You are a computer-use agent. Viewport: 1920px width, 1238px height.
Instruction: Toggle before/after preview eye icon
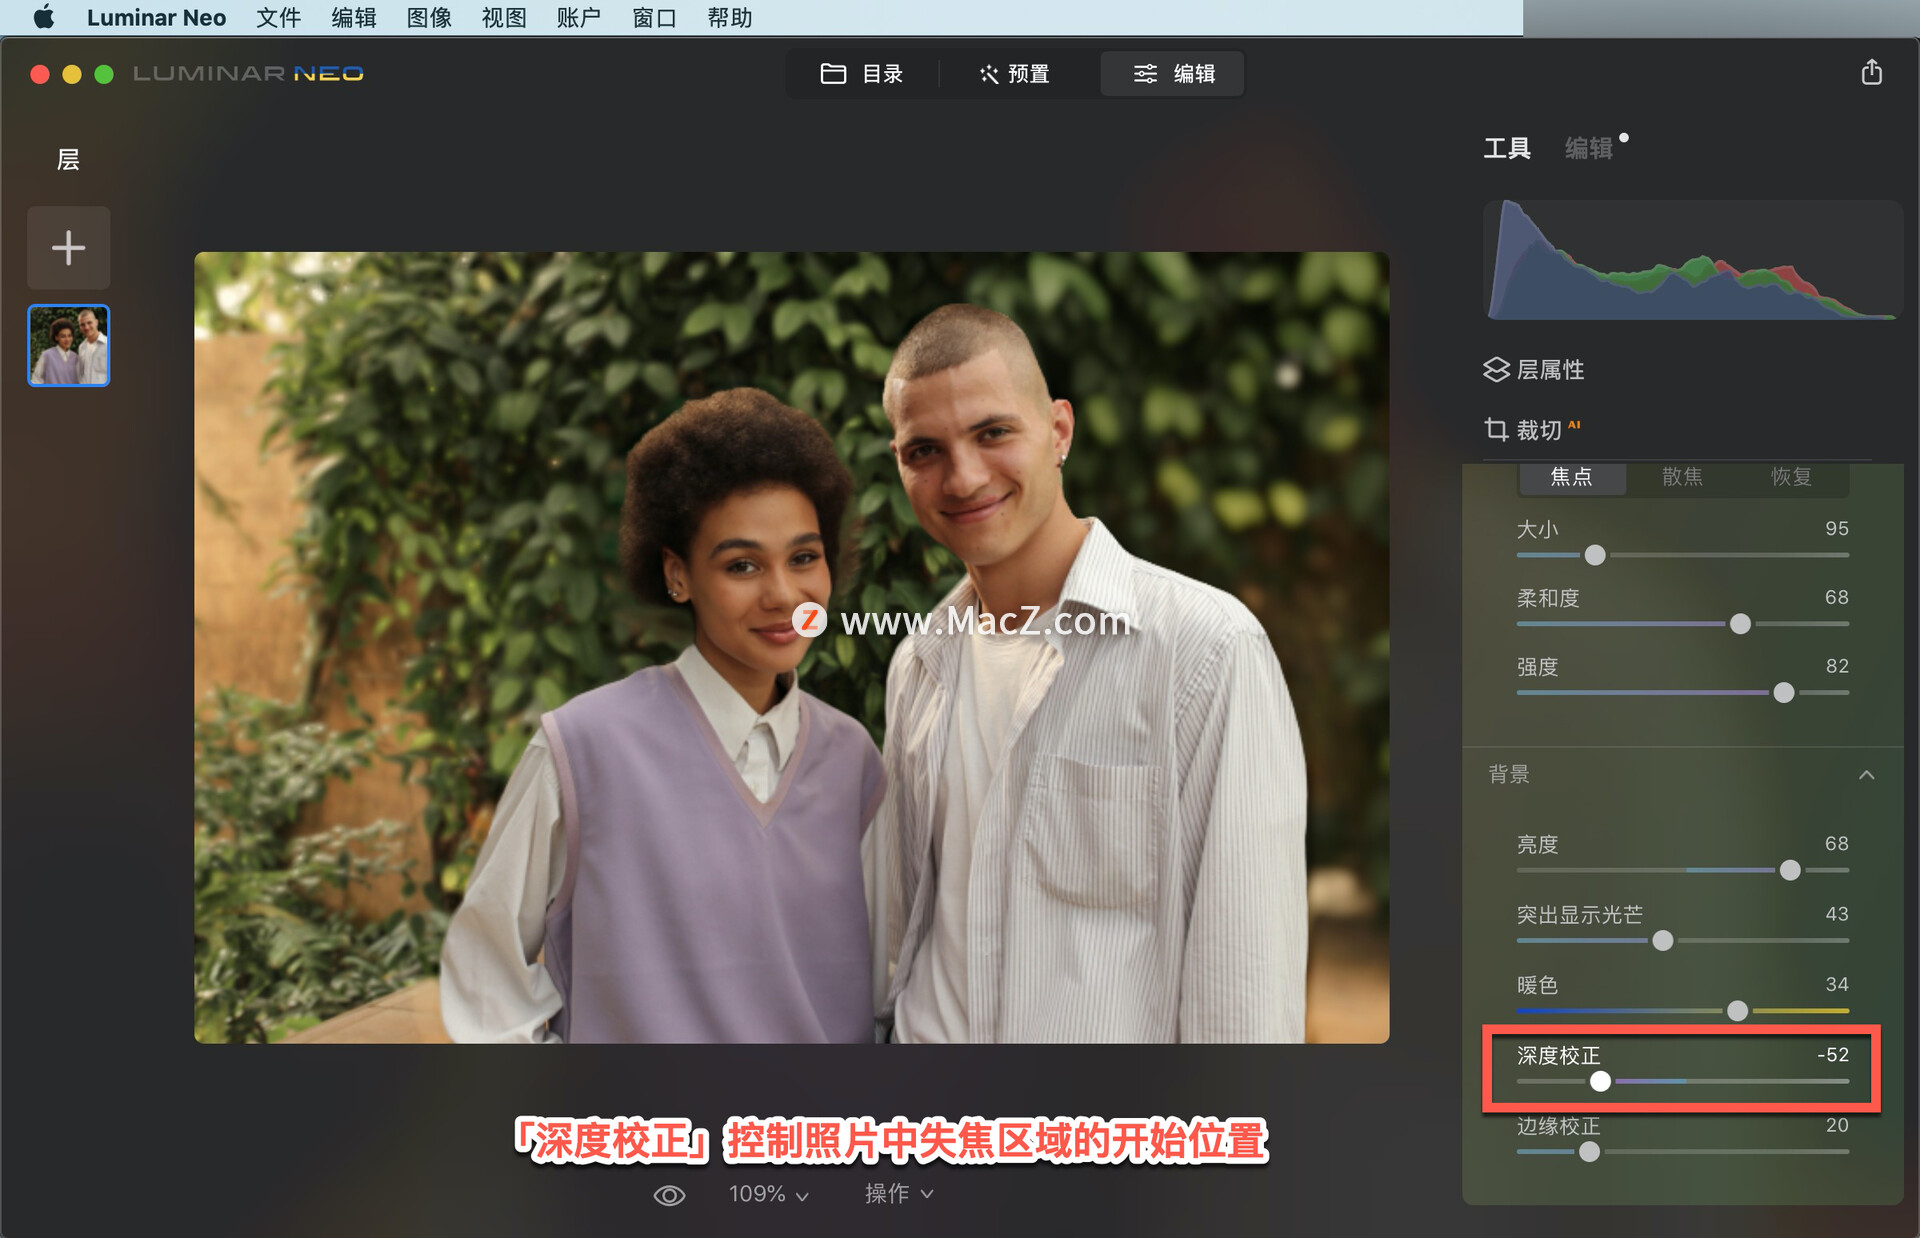669,1195
